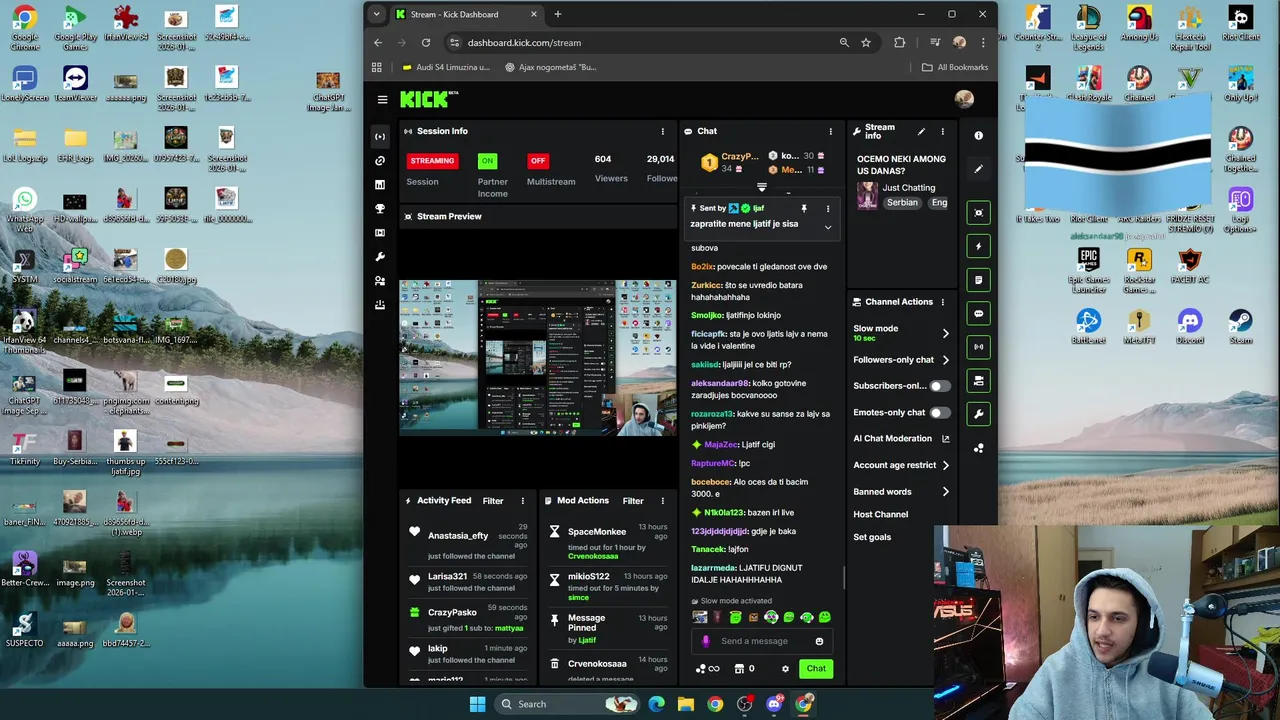Open the analytics bar chart sidebar icon
This screenshot has width=1280, height=720.
380,185
